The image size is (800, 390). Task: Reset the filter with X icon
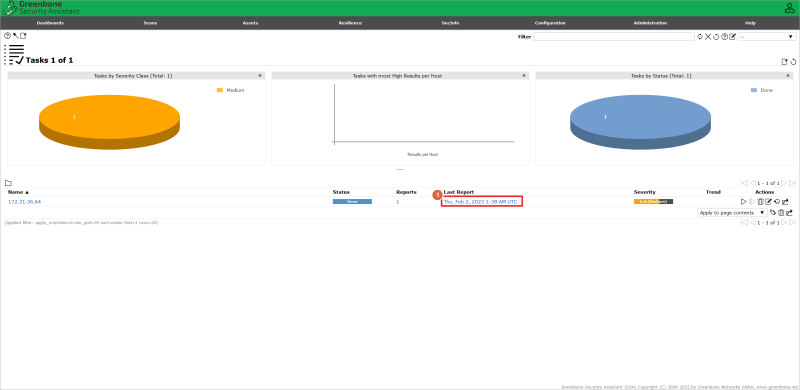[708, 37]
